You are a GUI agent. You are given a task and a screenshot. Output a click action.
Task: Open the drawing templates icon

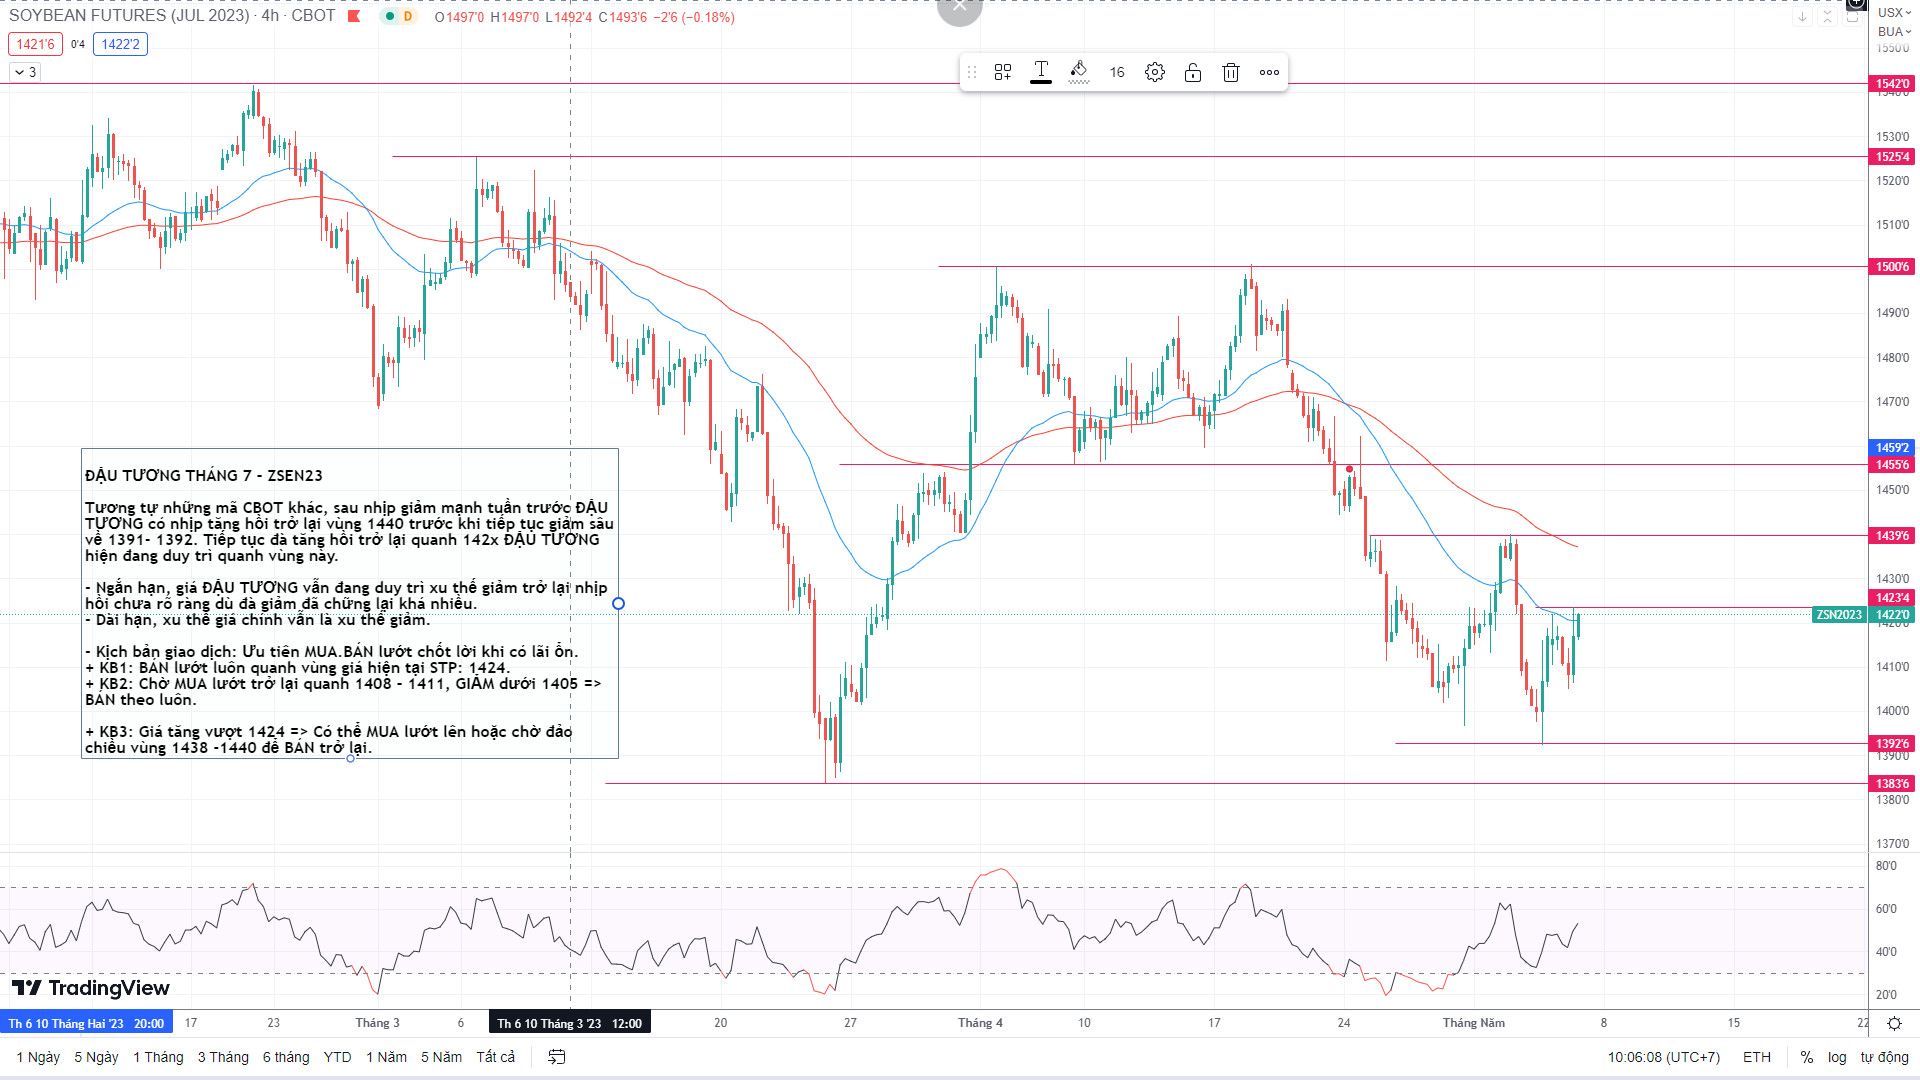point(1002,72)
